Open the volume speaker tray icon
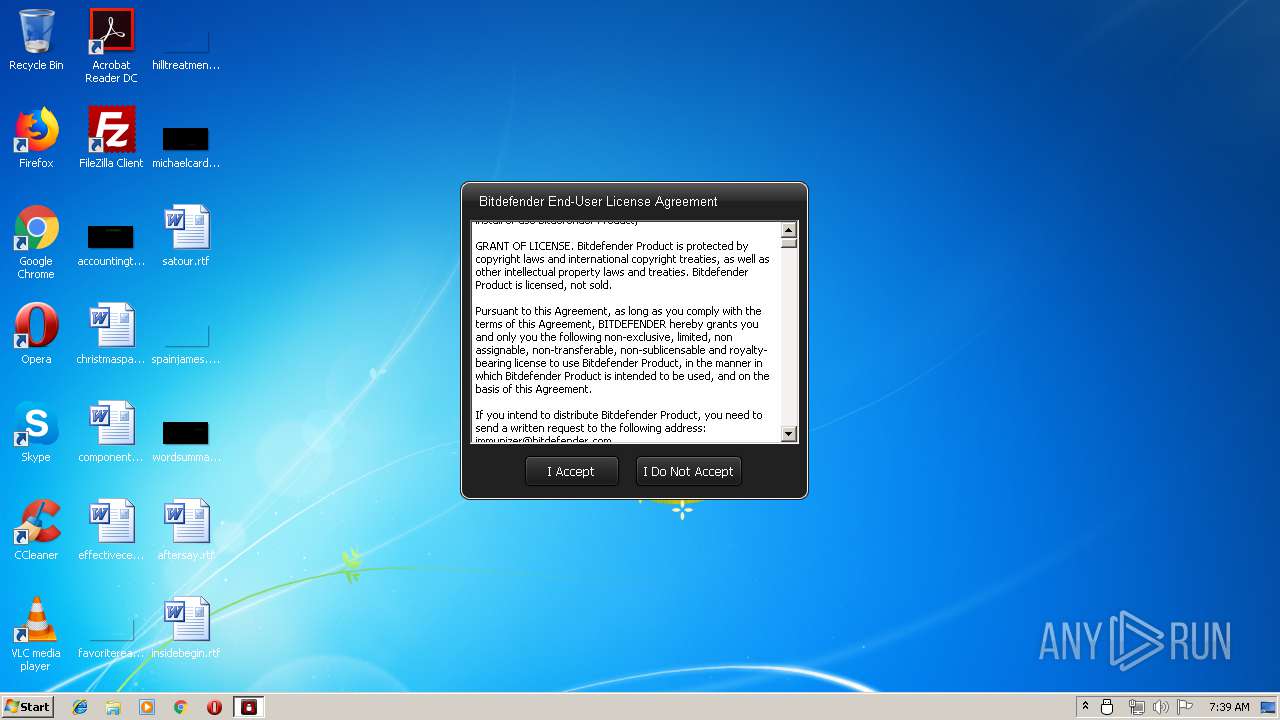1280x720 pixels. [1160, 707]
